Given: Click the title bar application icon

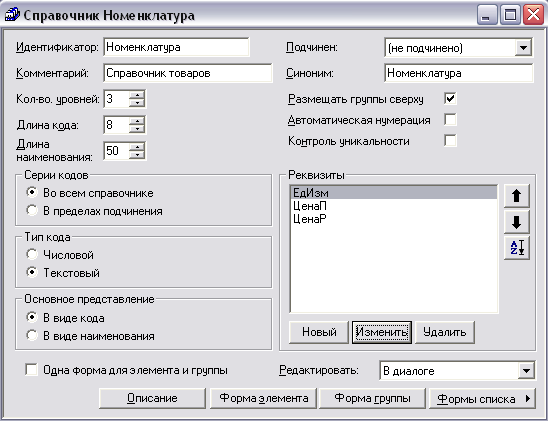Looking at the screenshot, I should pyautogui.click(x=12, y=15).
